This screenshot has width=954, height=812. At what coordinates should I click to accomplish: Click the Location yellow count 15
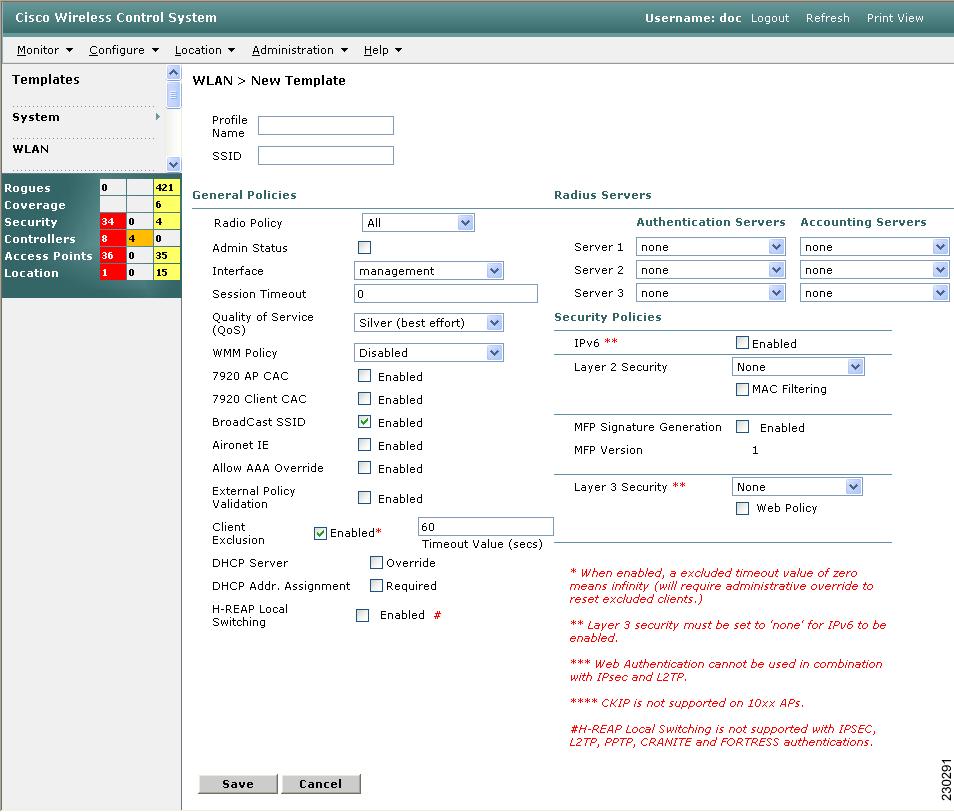pos(167,272)
